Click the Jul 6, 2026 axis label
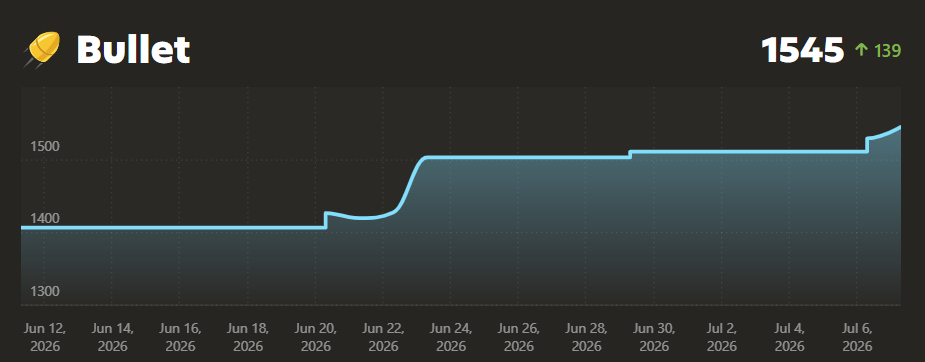The image size is (925, 362). click(x=857, y=337)
